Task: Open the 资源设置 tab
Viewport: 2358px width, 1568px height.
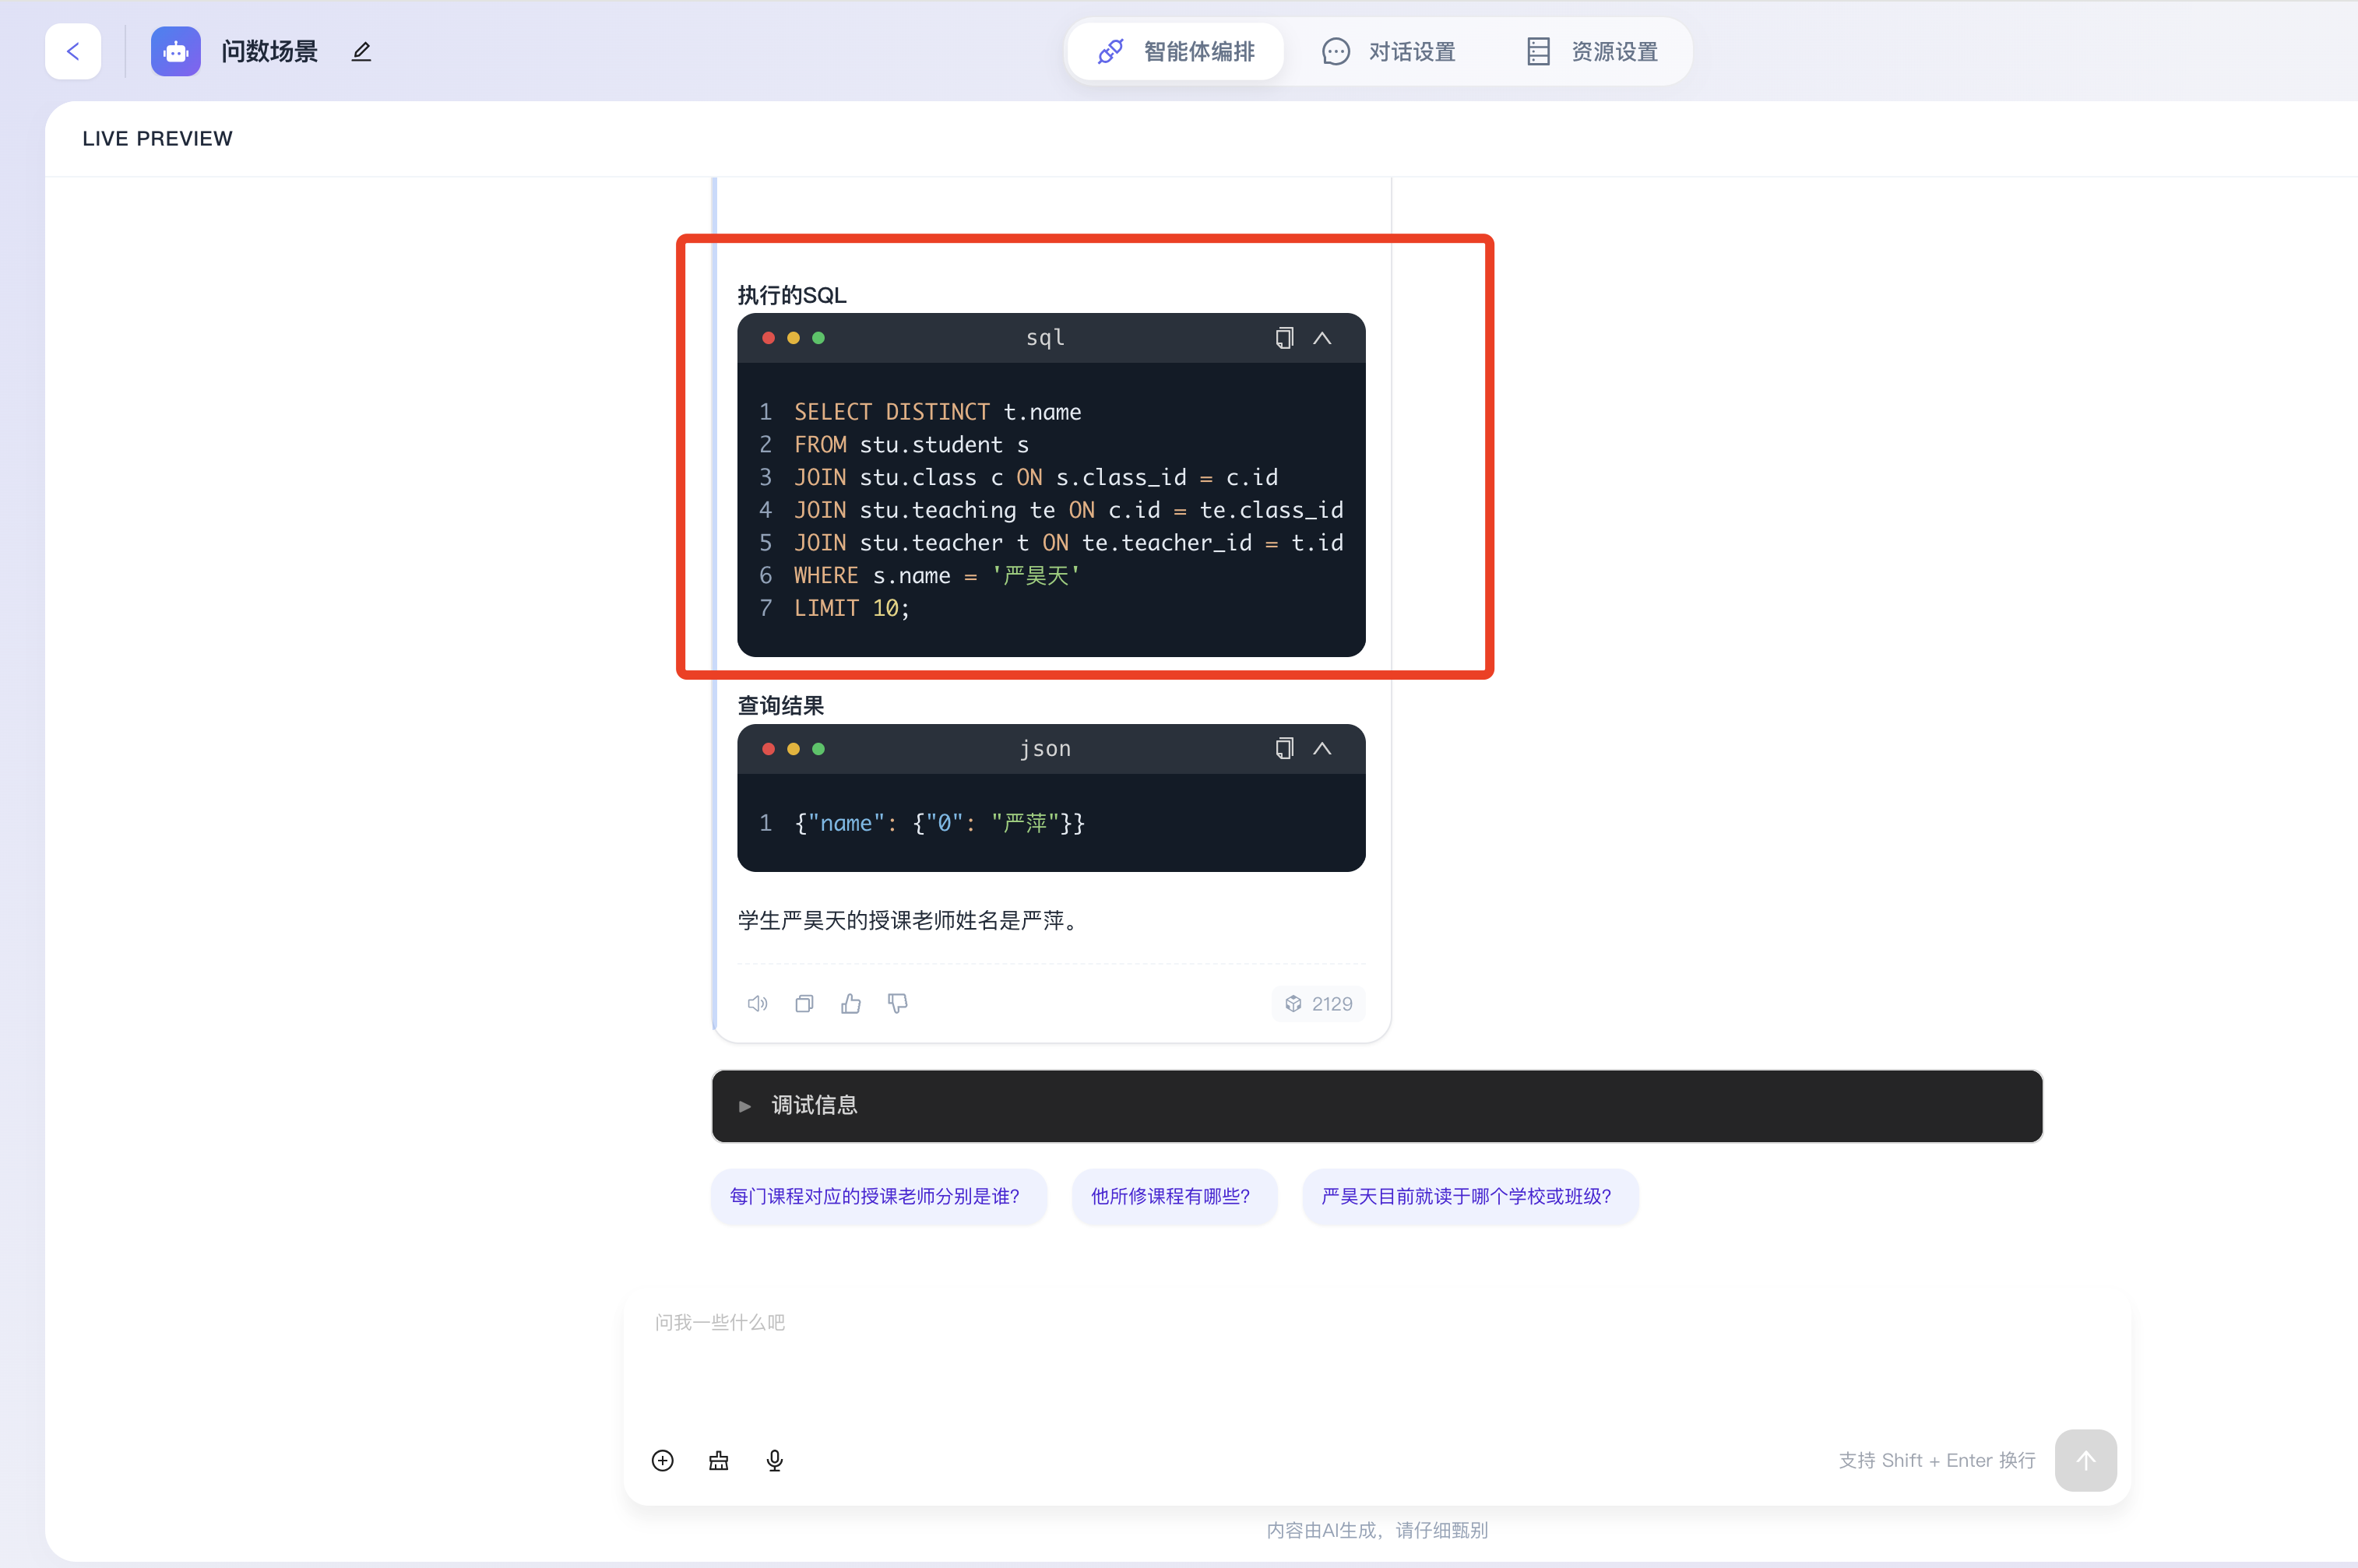Action: (1592, 51)
